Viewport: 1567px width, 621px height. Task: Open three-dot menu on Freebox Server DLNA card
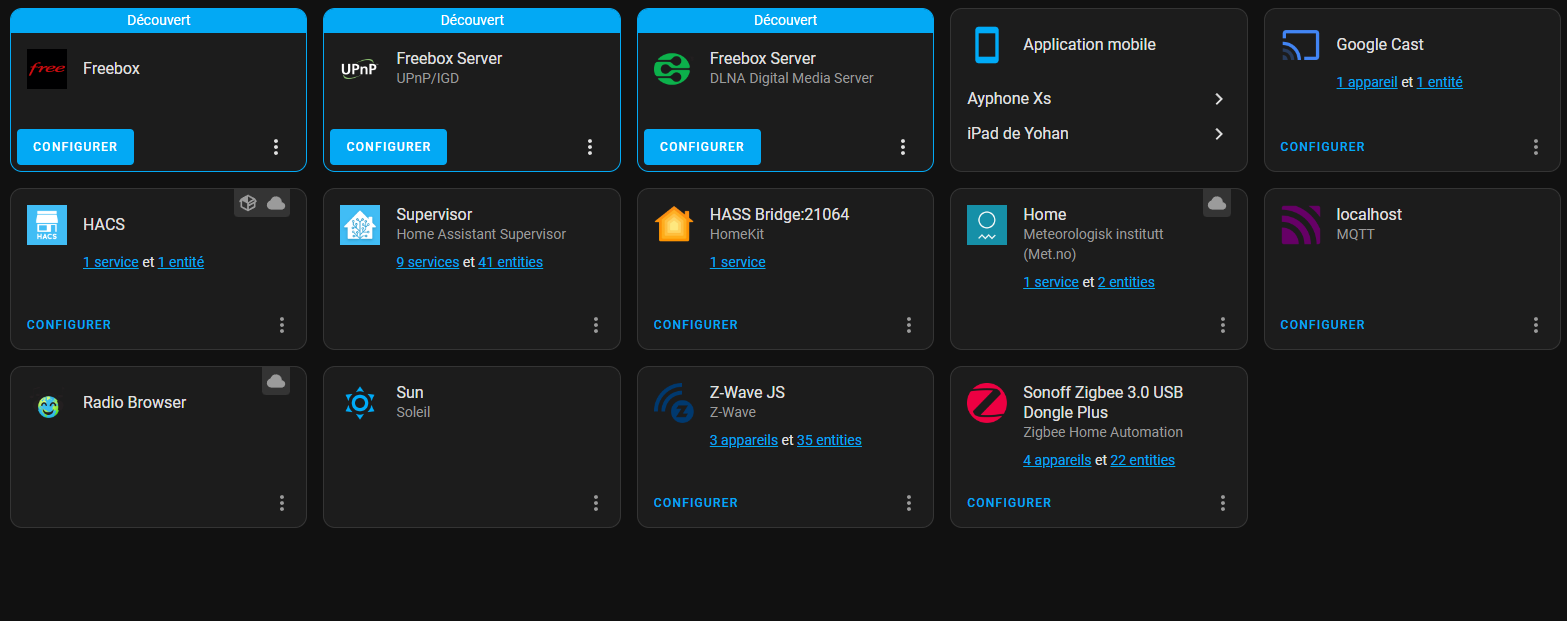click(x=903, y=147)
